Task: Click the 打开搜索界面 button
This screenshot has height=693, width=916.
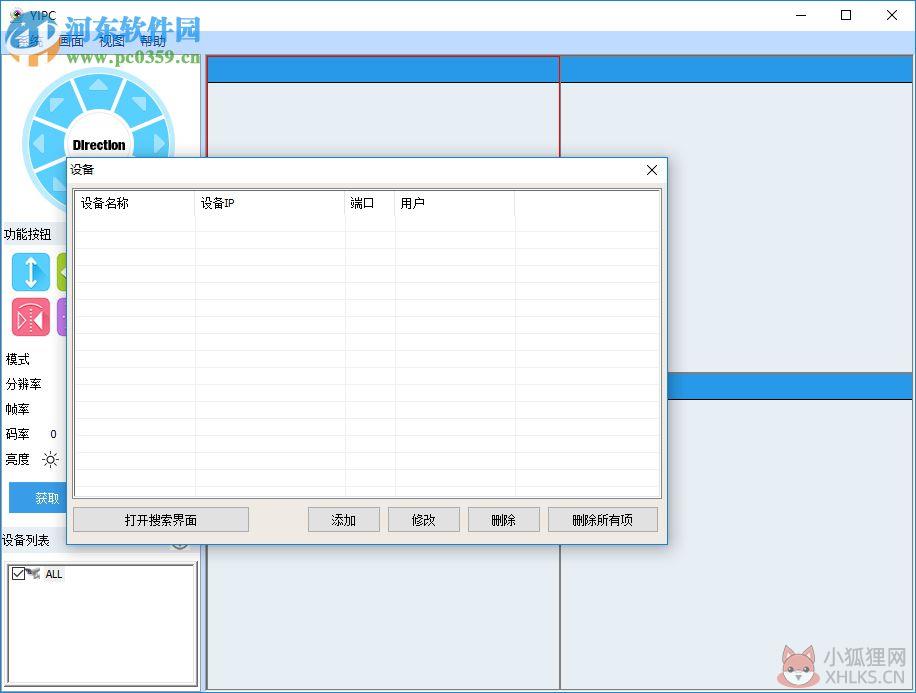Action: (x=161, y=519)
